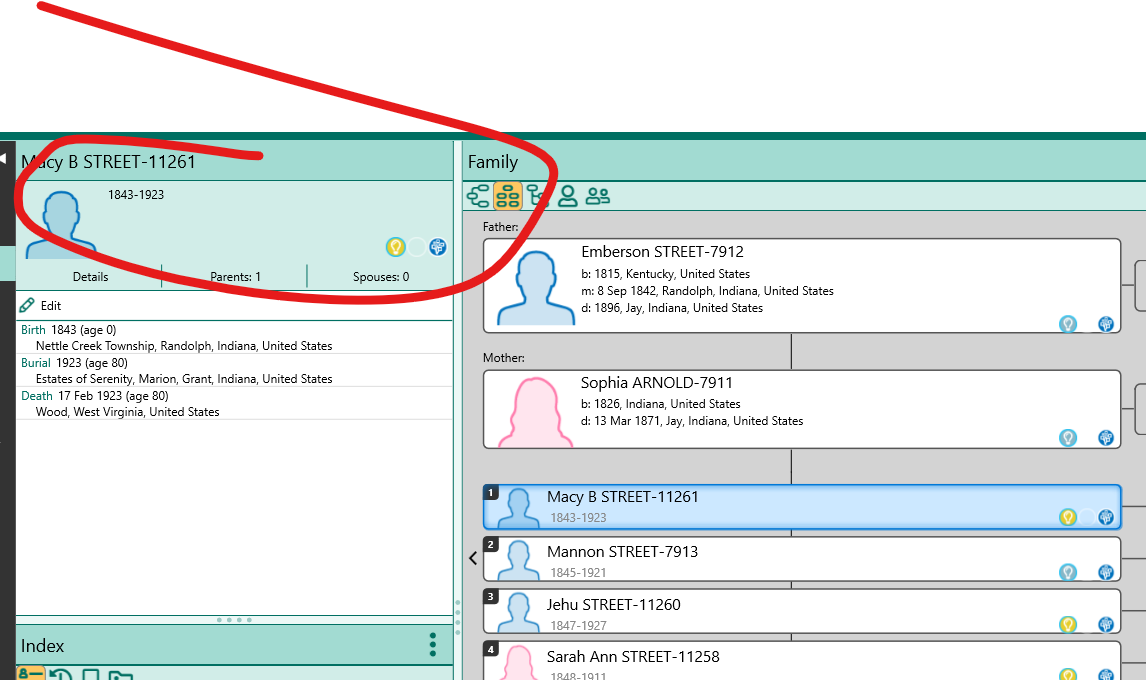Open the Index panel three-dot menu
1146x680 pixels.
(433, 645)
